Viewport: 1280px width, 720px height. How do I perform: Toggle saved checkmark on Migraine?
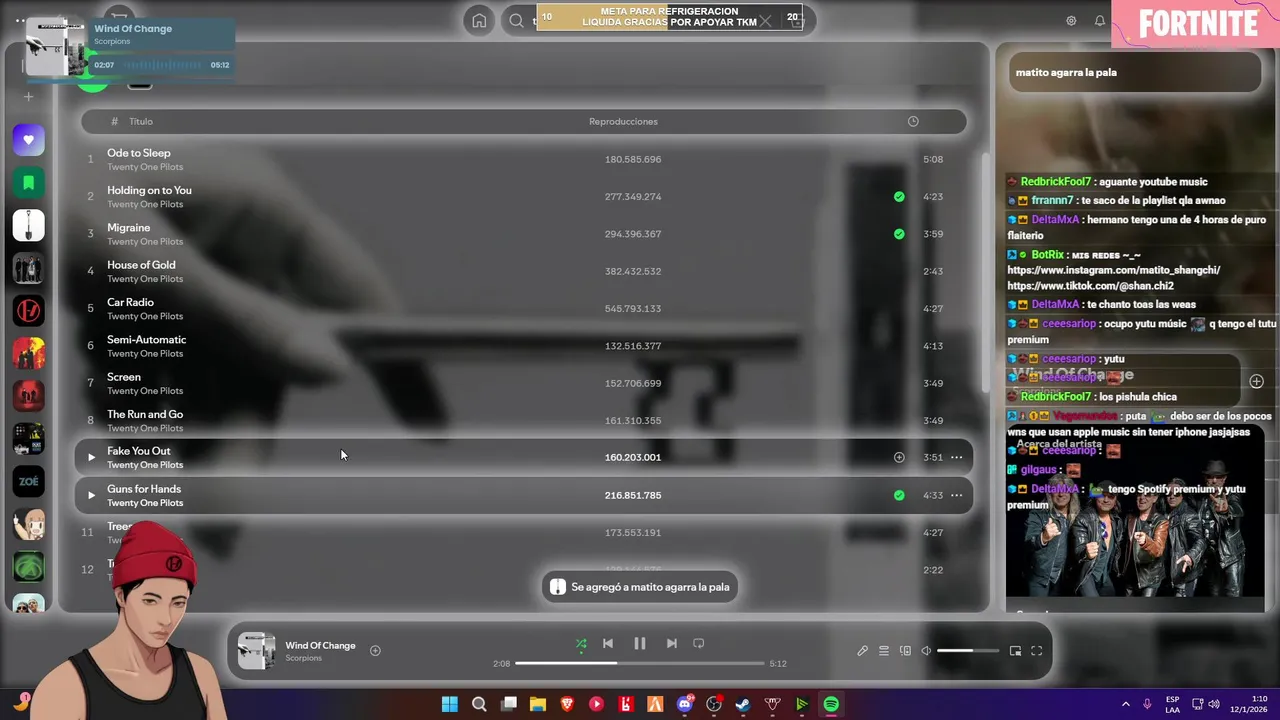click(899, 234)
